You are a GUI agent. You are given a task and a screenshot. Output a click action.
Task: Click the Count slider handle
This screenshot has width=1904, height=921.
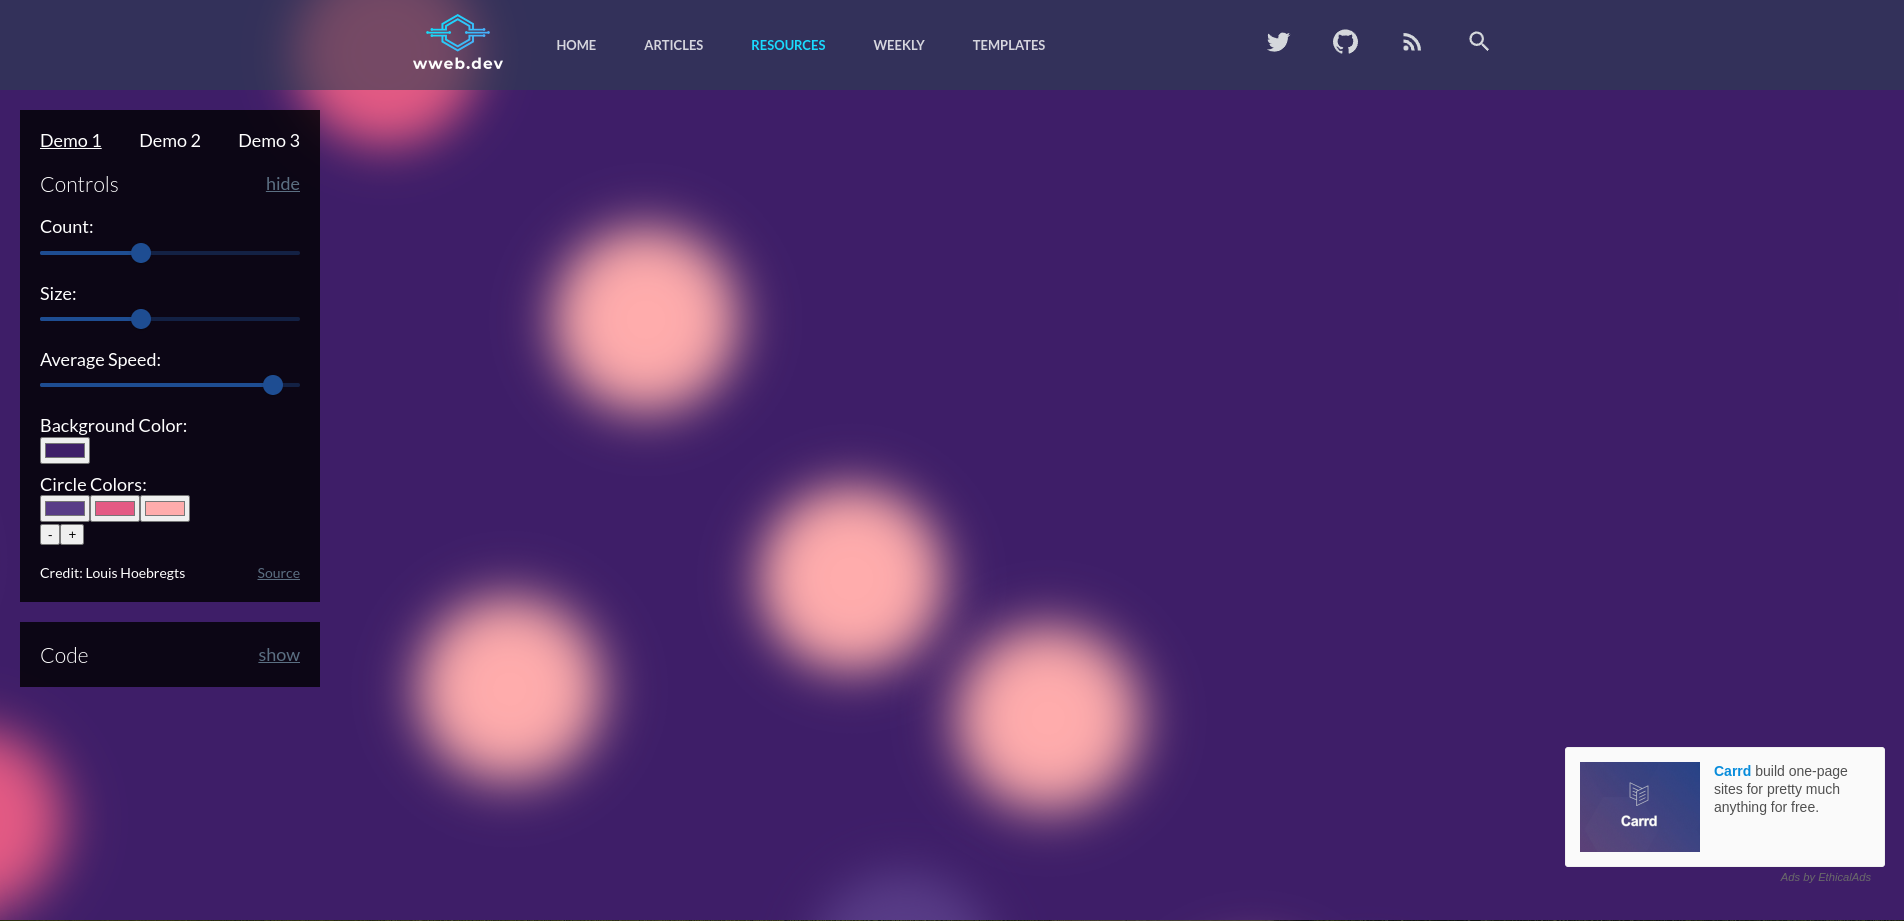(141, 253)
